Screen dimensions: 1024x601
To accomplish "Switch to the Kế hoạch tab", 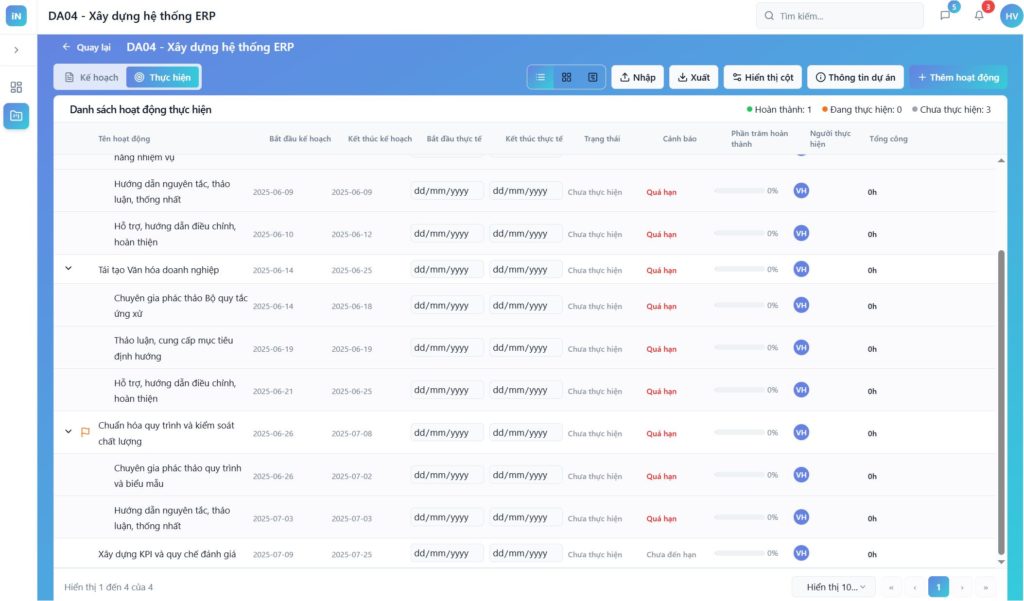I will [x=91, y=77].
